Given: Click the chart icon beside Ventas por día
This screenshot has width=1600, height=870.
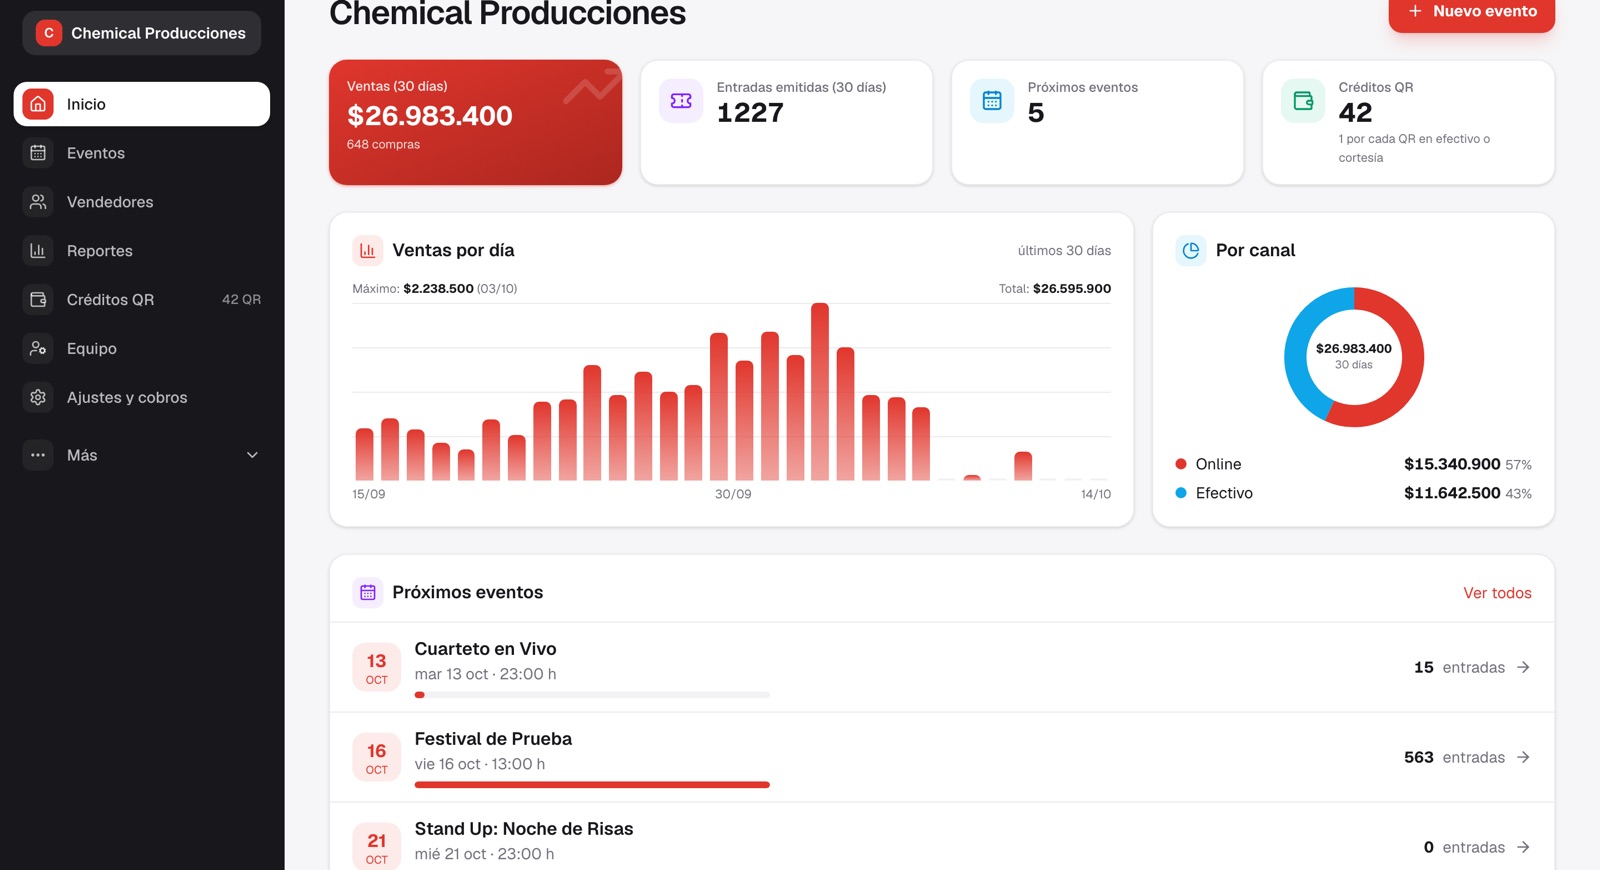Looking at the screenshot, I should [367, 251].
